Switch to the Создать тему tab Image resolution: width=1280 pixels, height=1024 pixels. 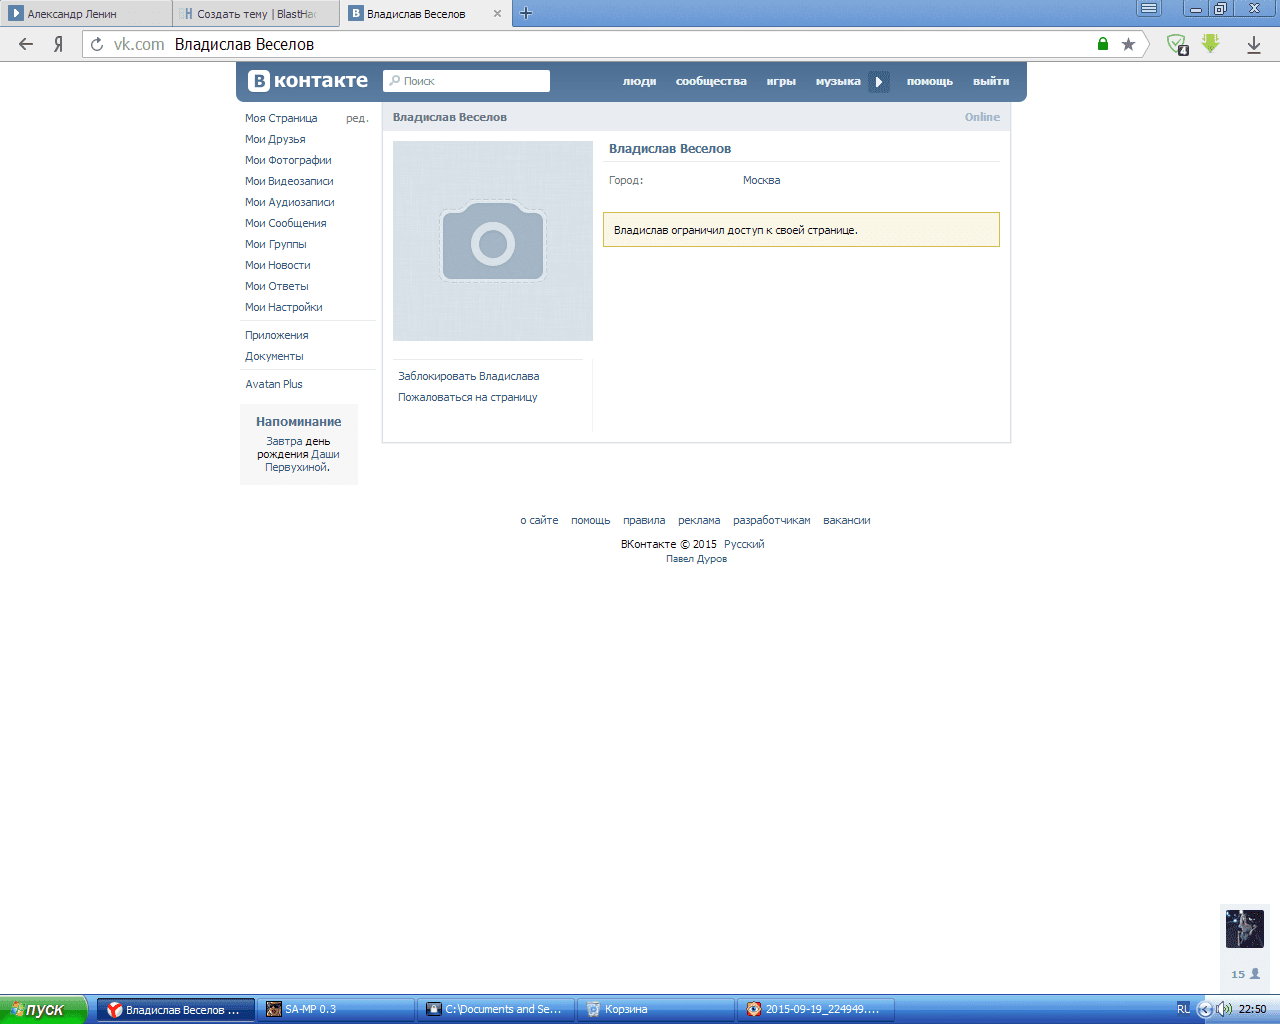255,14
